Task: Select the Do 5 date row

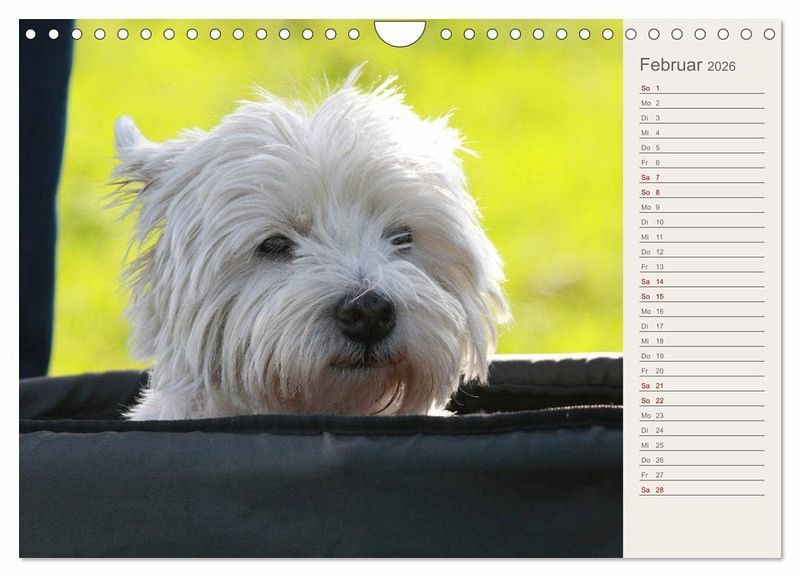Action: [702, 147]
